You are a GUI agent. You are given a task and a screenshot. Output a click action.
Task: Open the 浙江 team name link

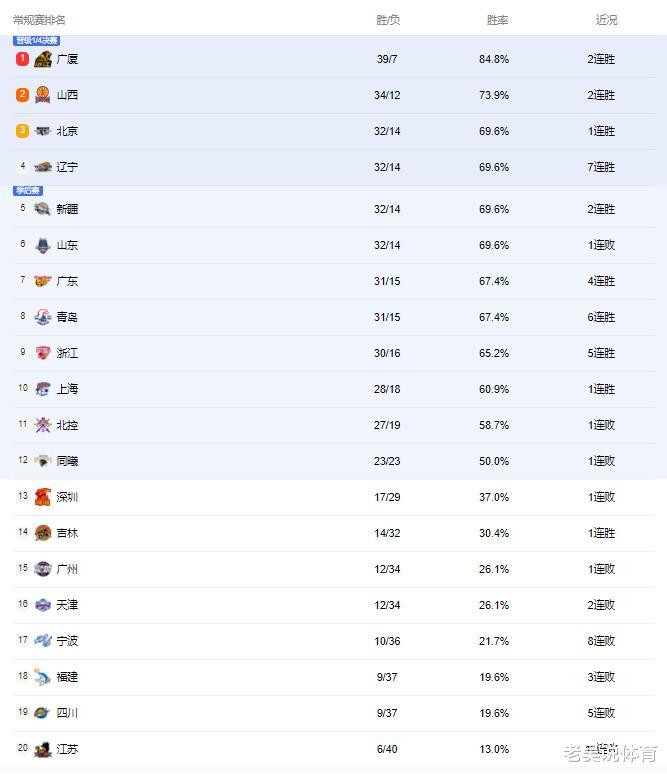[x=67, y=353]
